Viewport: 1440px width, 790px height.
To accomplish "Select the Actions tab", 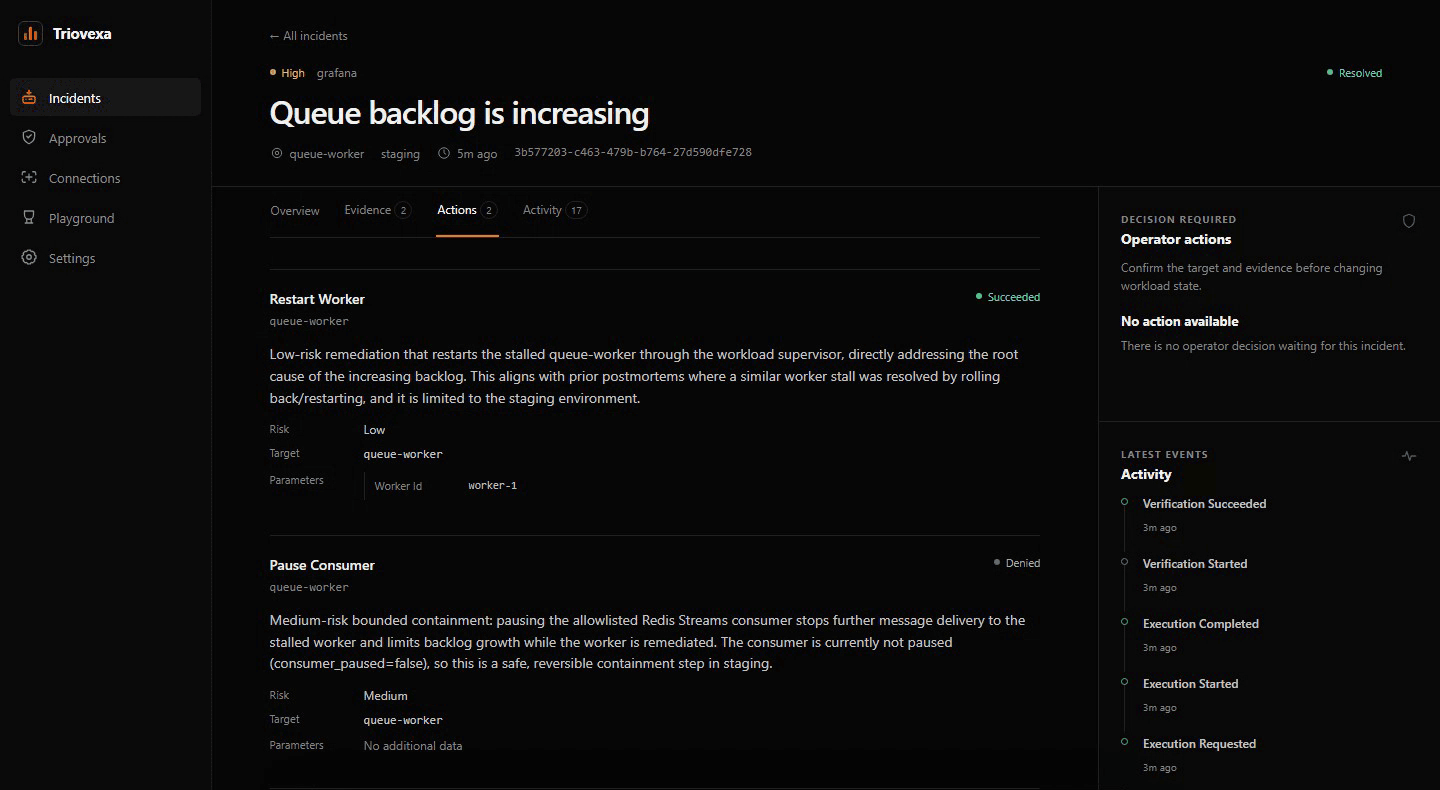I will (467, 210).
